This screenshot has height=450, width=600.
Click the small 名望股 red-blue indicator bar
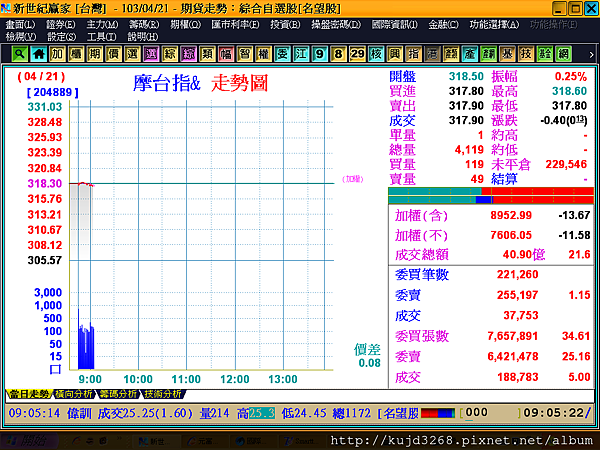438,413
